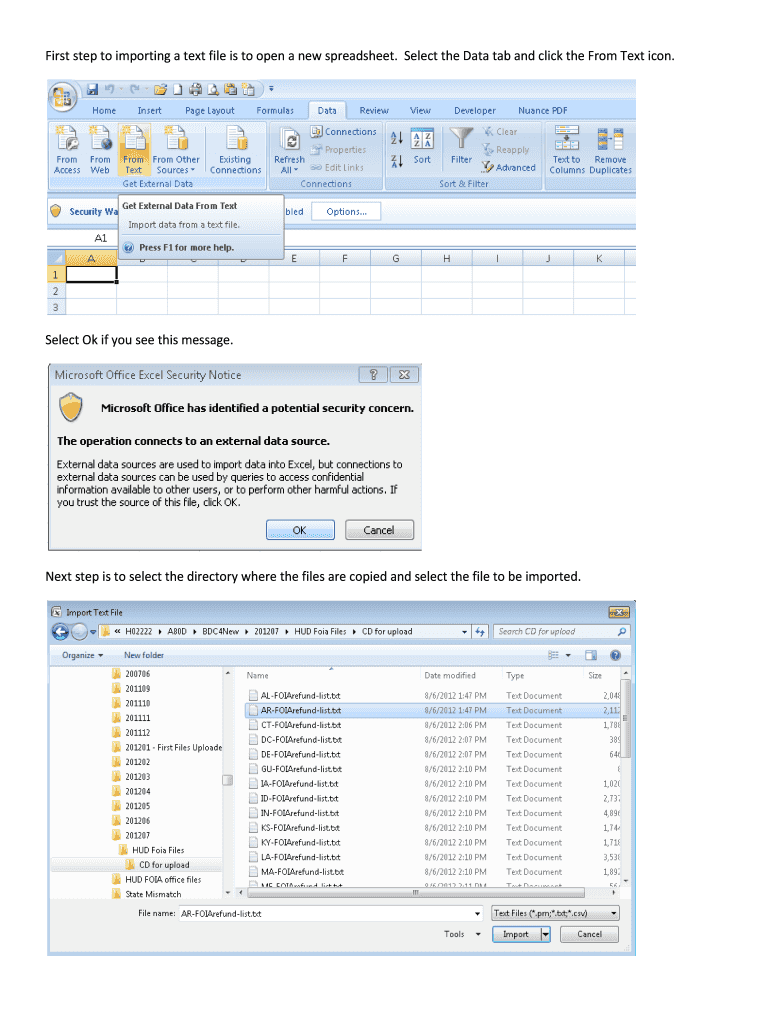Click the round Office button
Image resolution: width=770 pixels, height=1024 pixels.
pos(65,98)
